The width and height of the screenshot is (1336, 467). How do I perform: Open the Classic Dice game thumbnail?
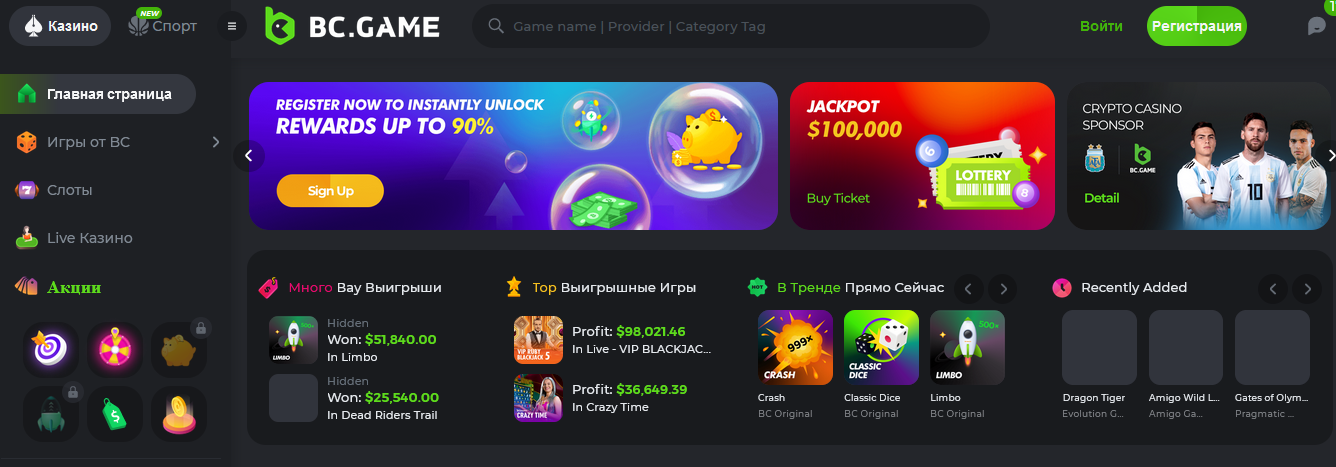pos(881,347)
